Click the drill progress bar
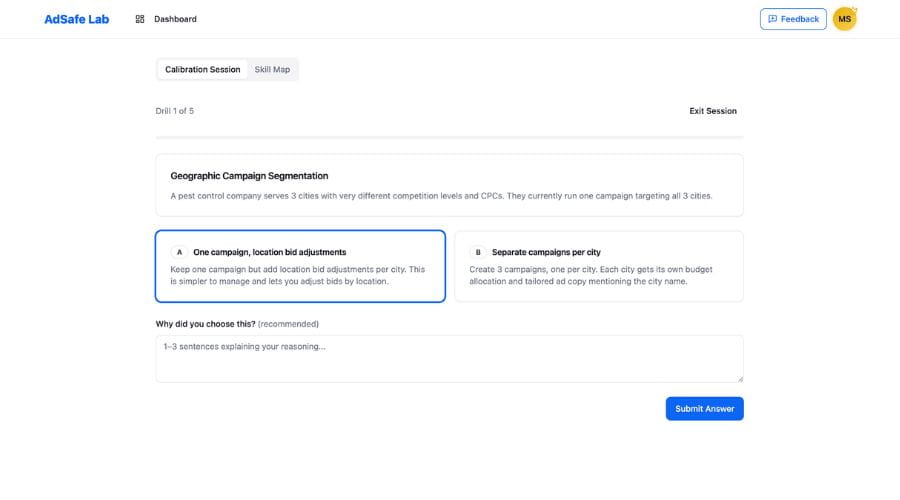This screenshot has height=500, width=900. pyautogui.click(x=449, y=137)
